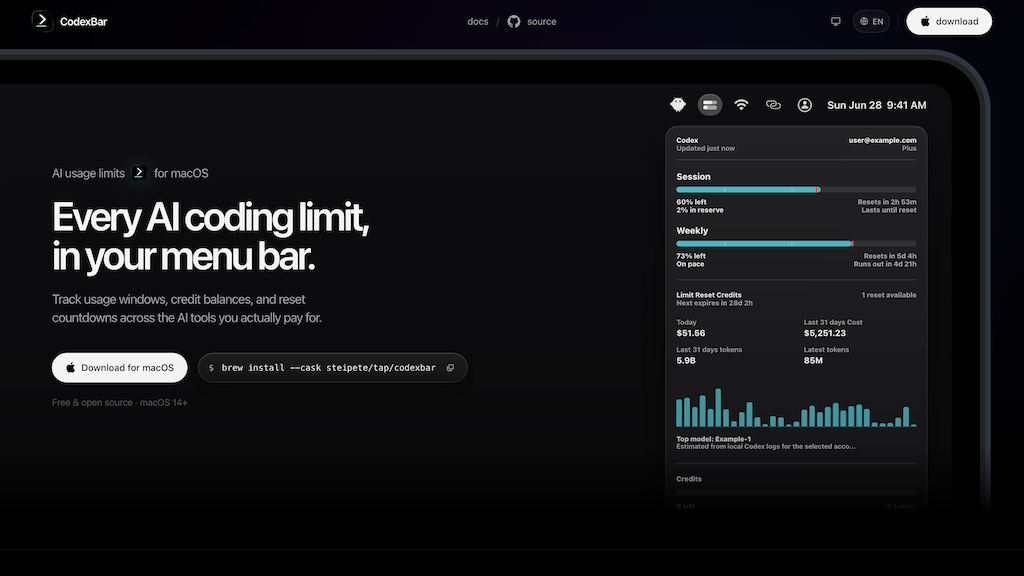Click the Apple icon in top download button
This screenshot has height=576, width=1024.
(925, 22)
